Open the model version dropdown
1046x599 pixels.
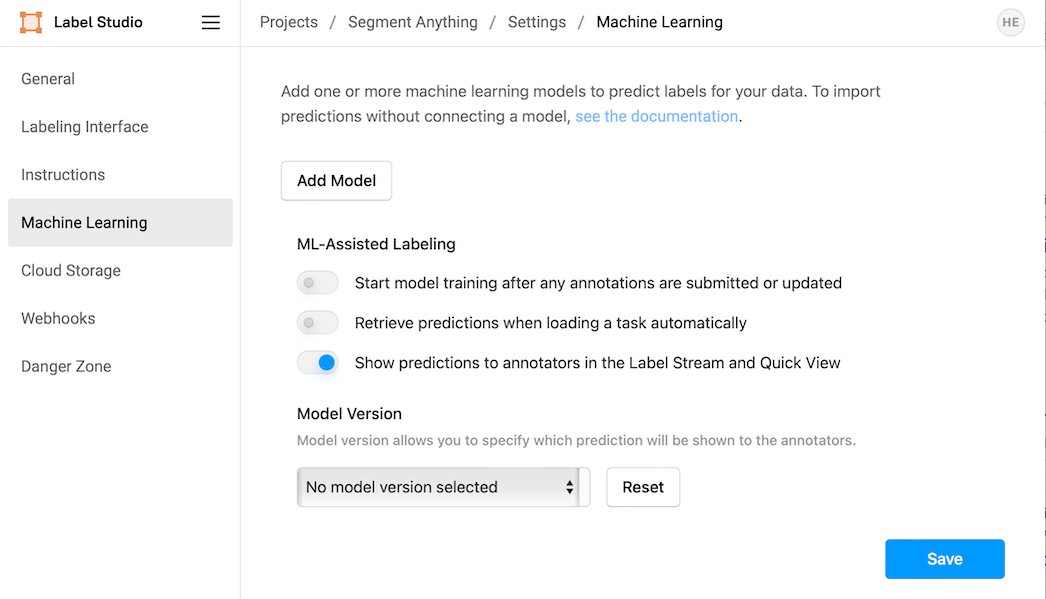(x=439, y=487)
